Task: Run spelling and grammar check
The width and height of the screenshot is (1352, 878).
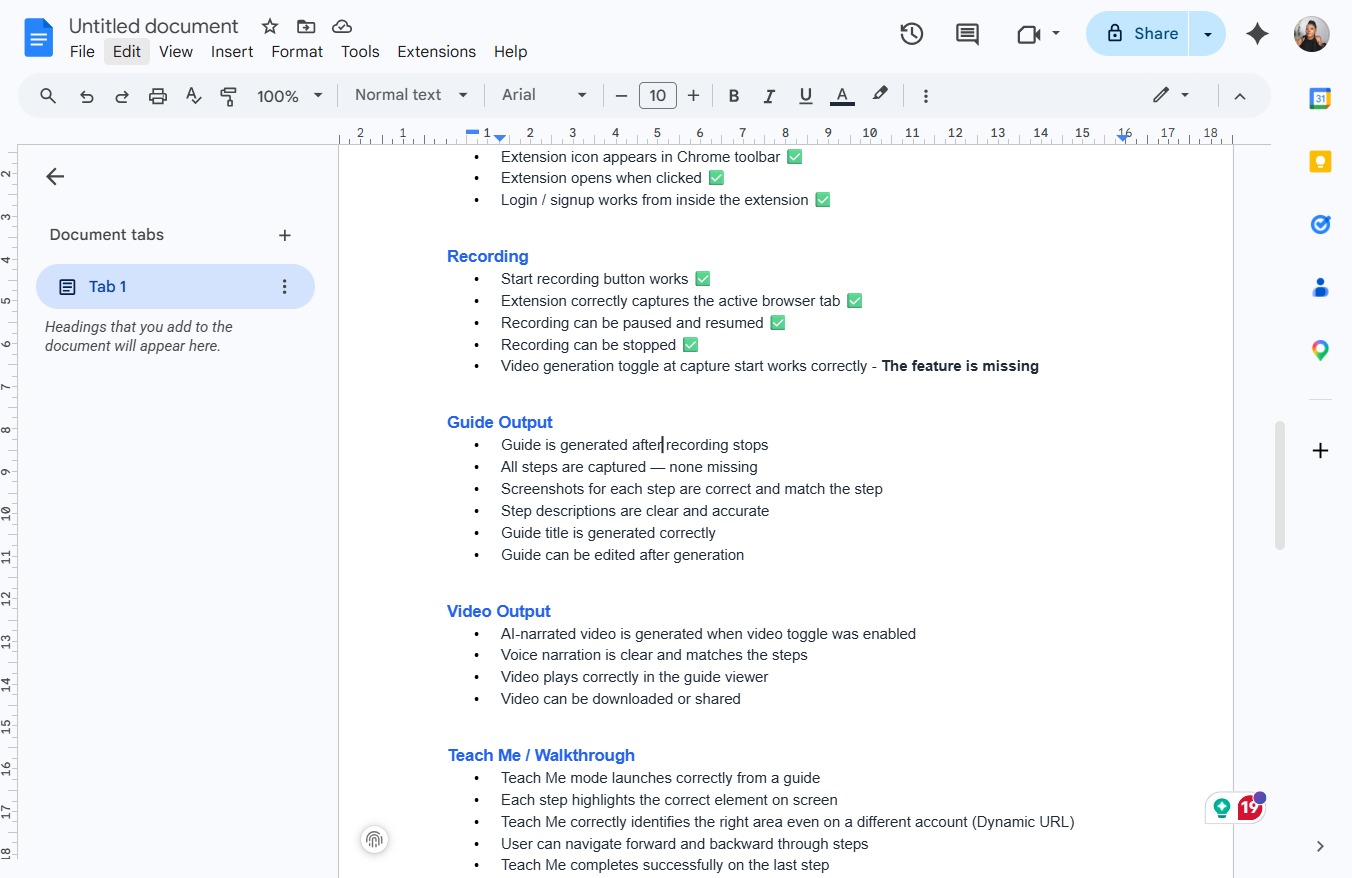Action: click(x=194, y=96)
